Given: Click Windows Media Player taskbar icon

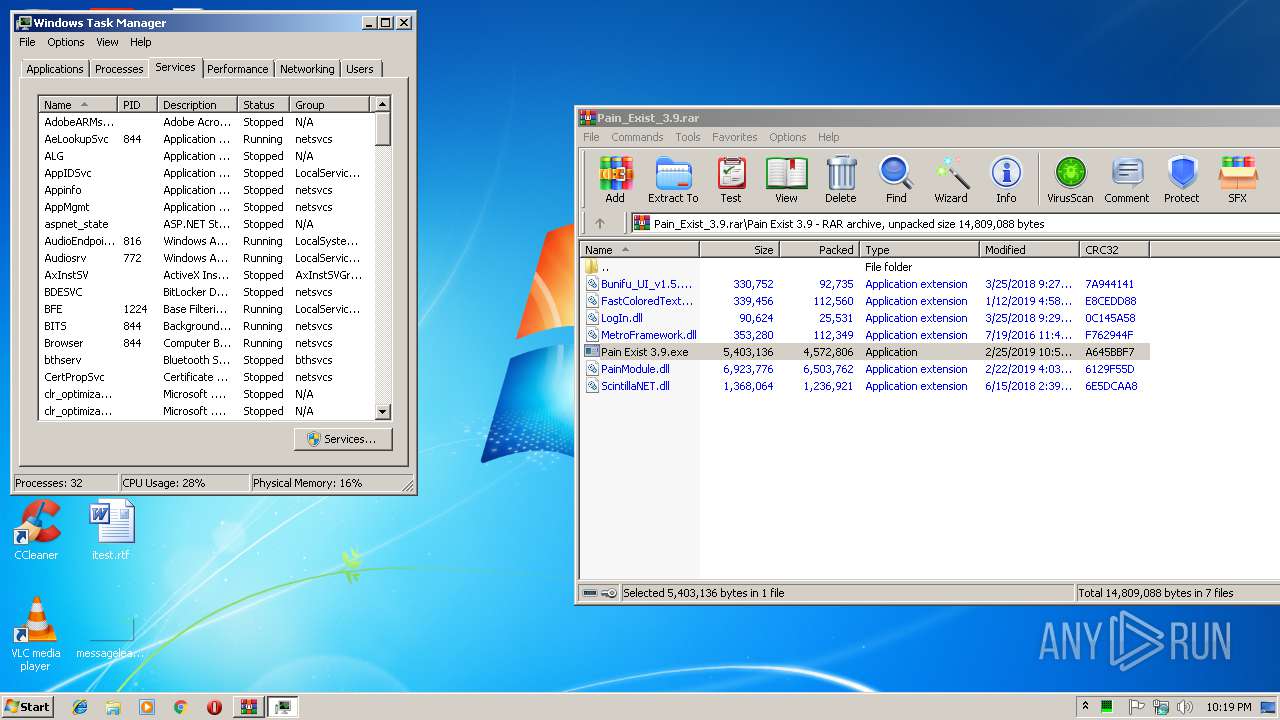Looking at the screenshot, I should [x=147, y=707].
